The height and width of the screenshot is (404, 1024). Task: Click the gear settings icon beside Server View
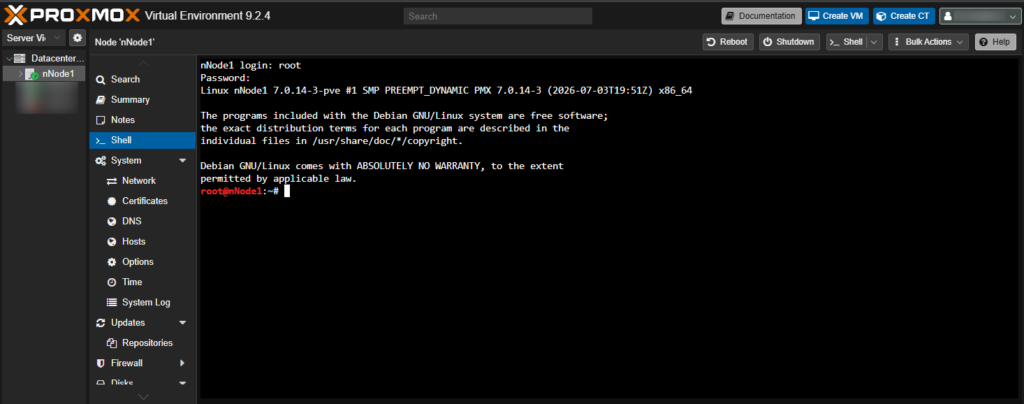(78, 38)
